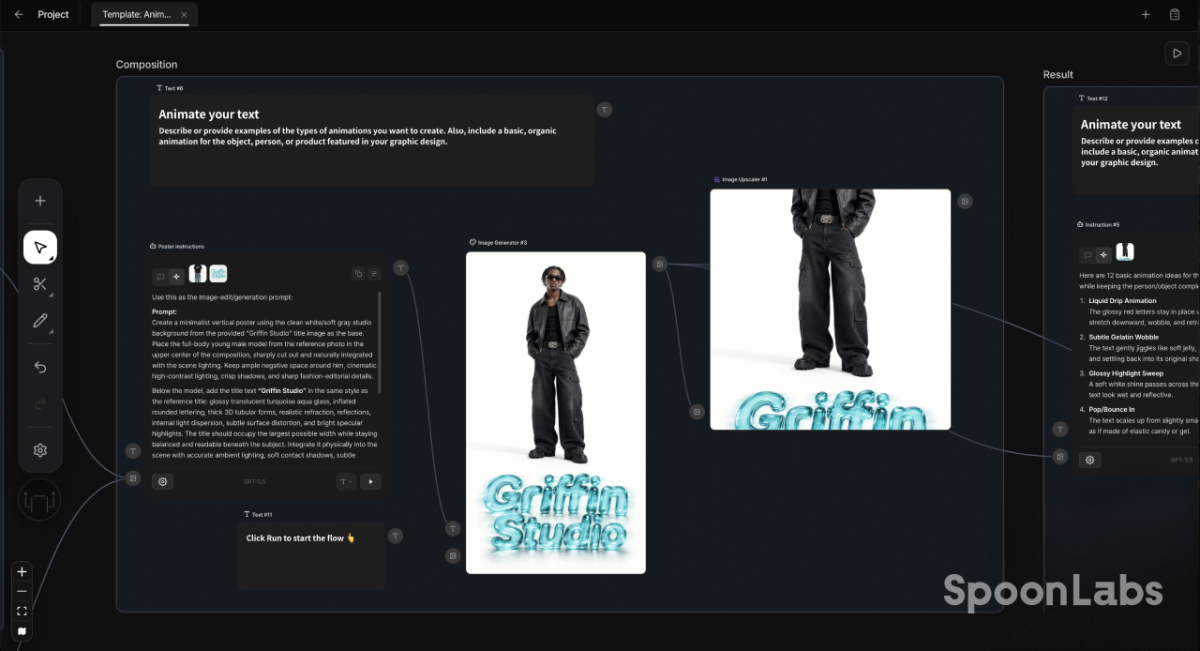The image size is (1200, 651).
Task: Open the Poster instructions node settings gear
Action: [x=163, y=481]
